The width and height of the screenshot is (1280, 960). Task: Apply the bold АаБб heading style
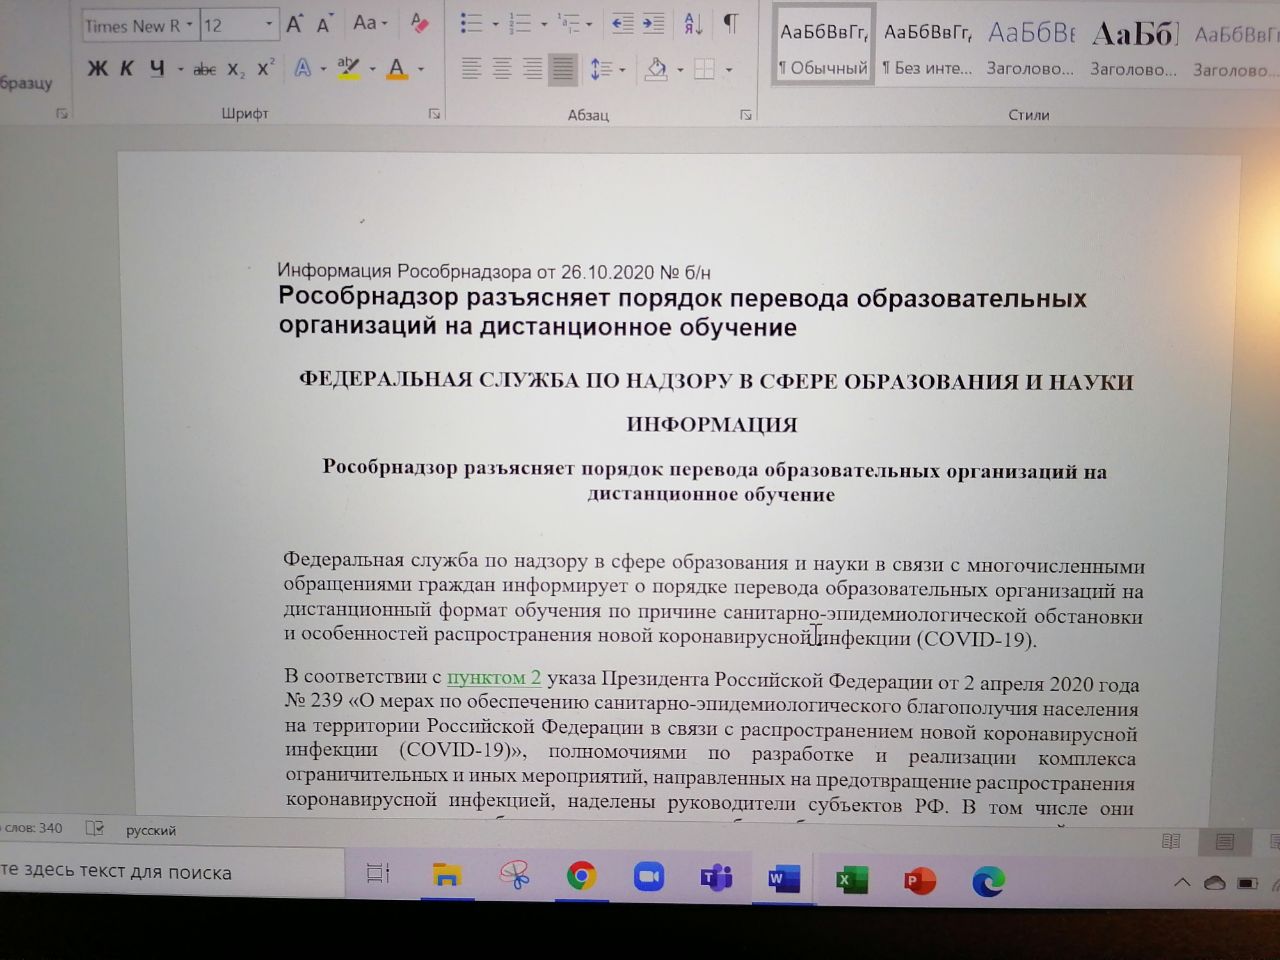click(x=1134, y=47)
